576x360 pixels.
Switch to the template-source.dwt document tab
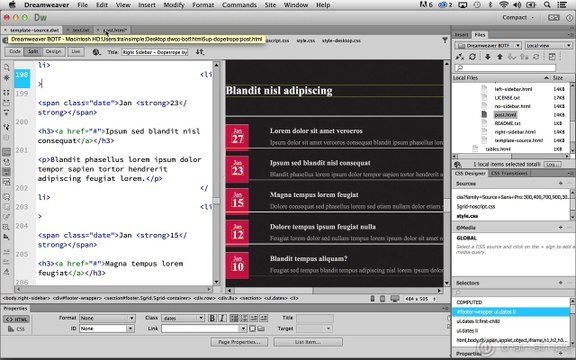point(32,30)
